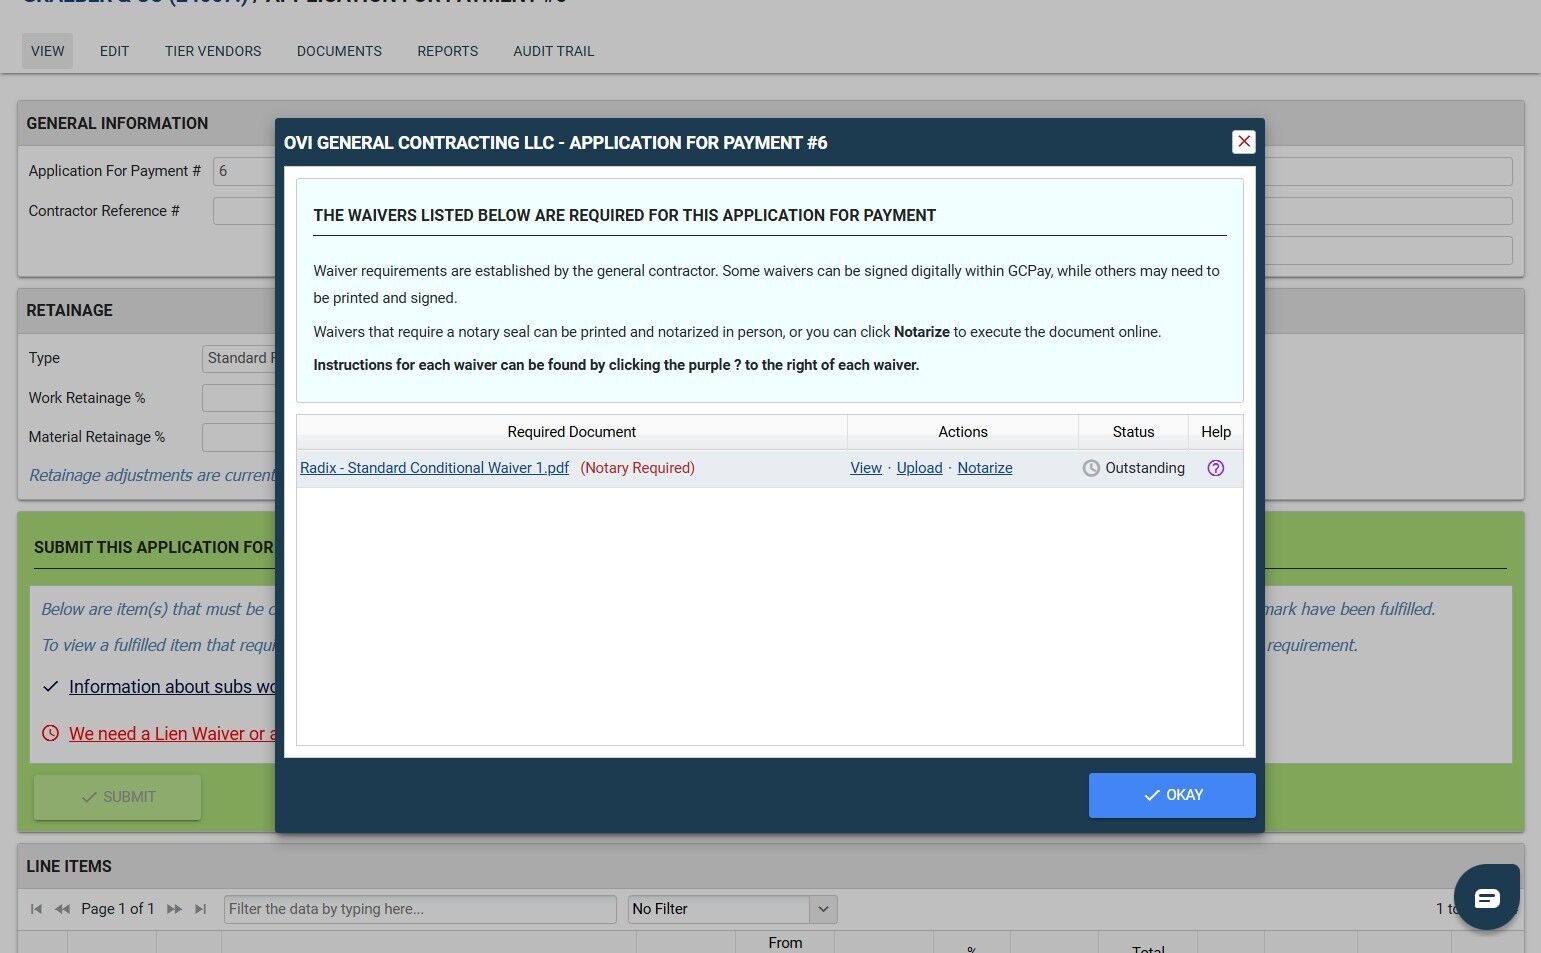Click the checkmark beside Information about subs
Viewport: 1541px width, 953px height.
pos(50,687)
